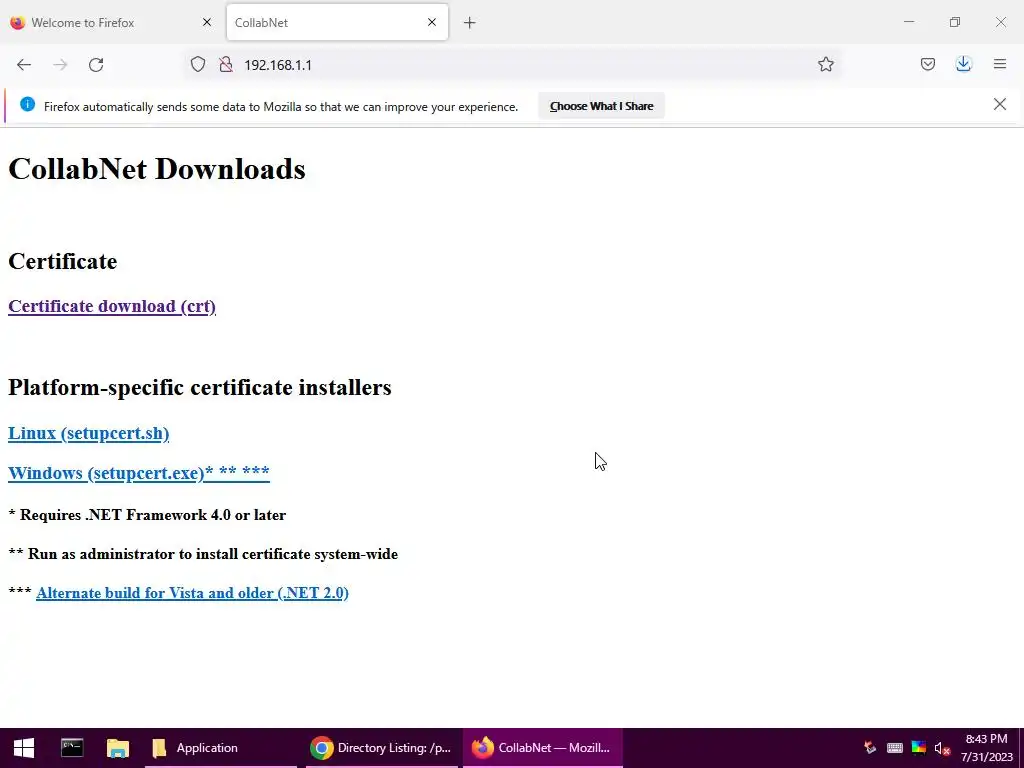Reload the current page
The width and height of the screenshot is (1024, 768).
pos(96,65)
